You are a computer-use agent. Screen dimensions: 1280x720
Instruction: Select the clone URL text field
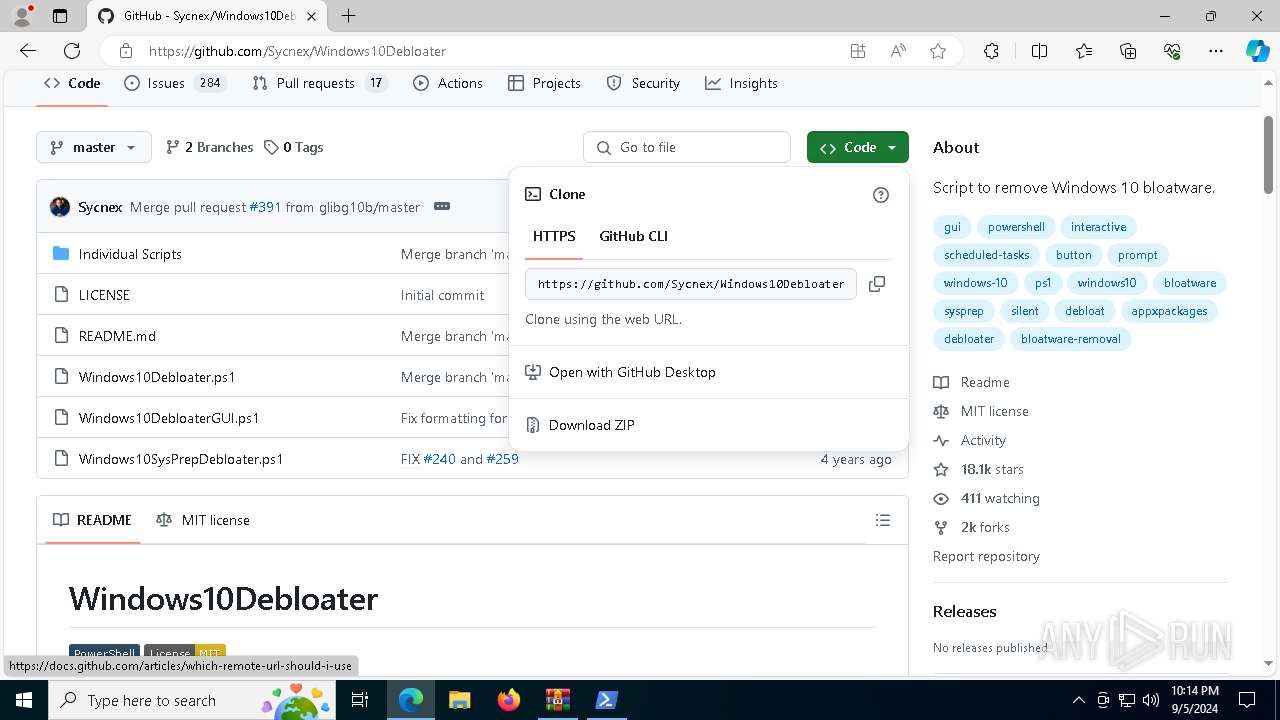[691, 284]
